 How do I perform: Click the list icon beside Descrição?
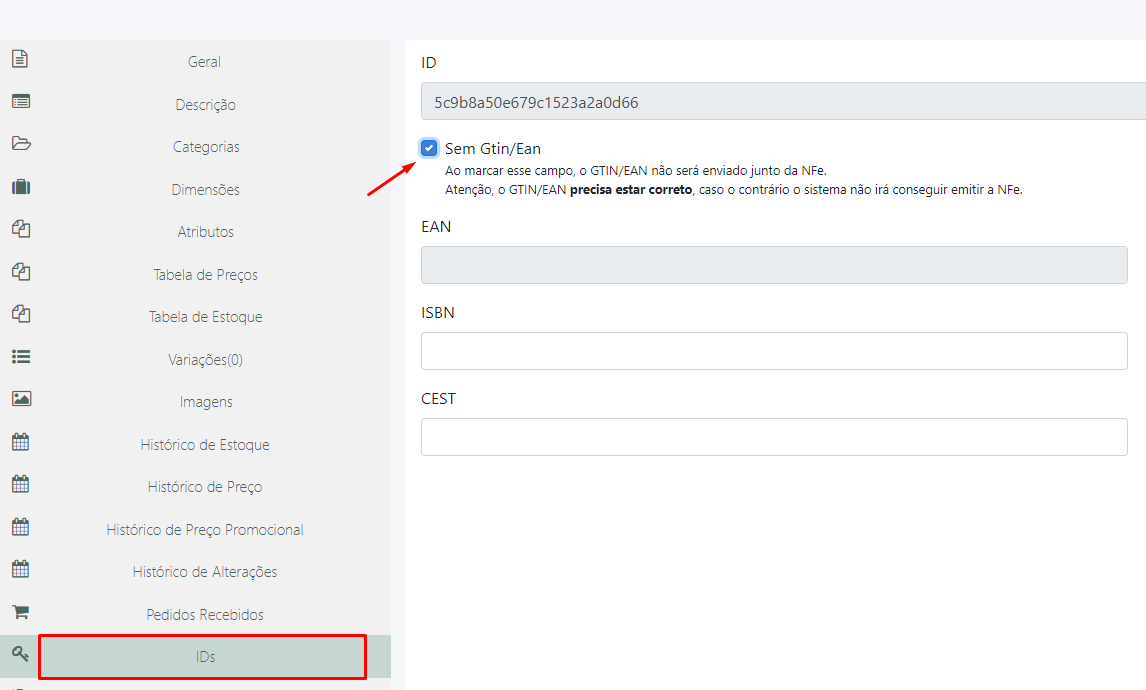tap(20, 101)
